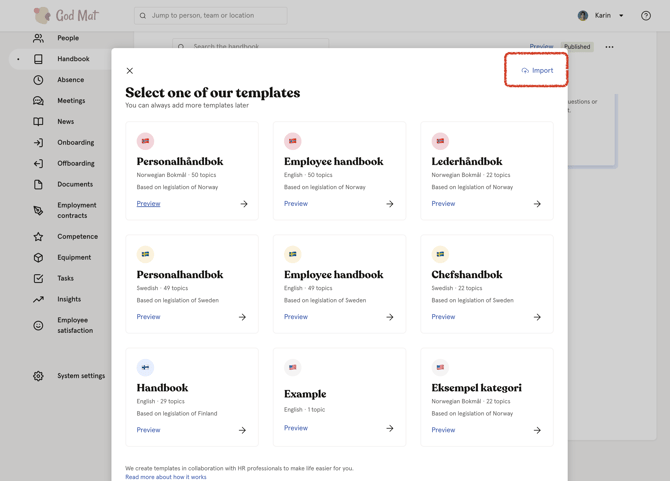Viewport: 670px width, 481px height.
Task: Preview the Norwegian Personalhåndbok template
Action: click(148, 204)
